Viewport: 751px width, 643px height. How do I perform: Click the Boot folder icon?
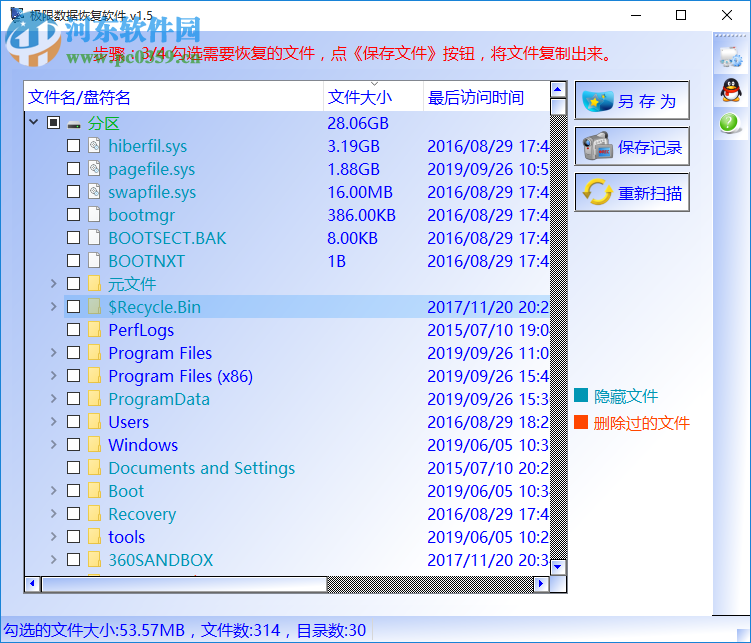tap(94, 490)
